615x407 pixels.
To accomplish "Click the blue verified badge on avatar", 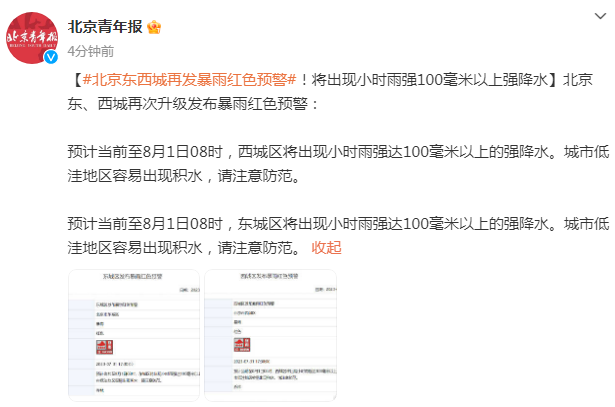I will [51, 57].
